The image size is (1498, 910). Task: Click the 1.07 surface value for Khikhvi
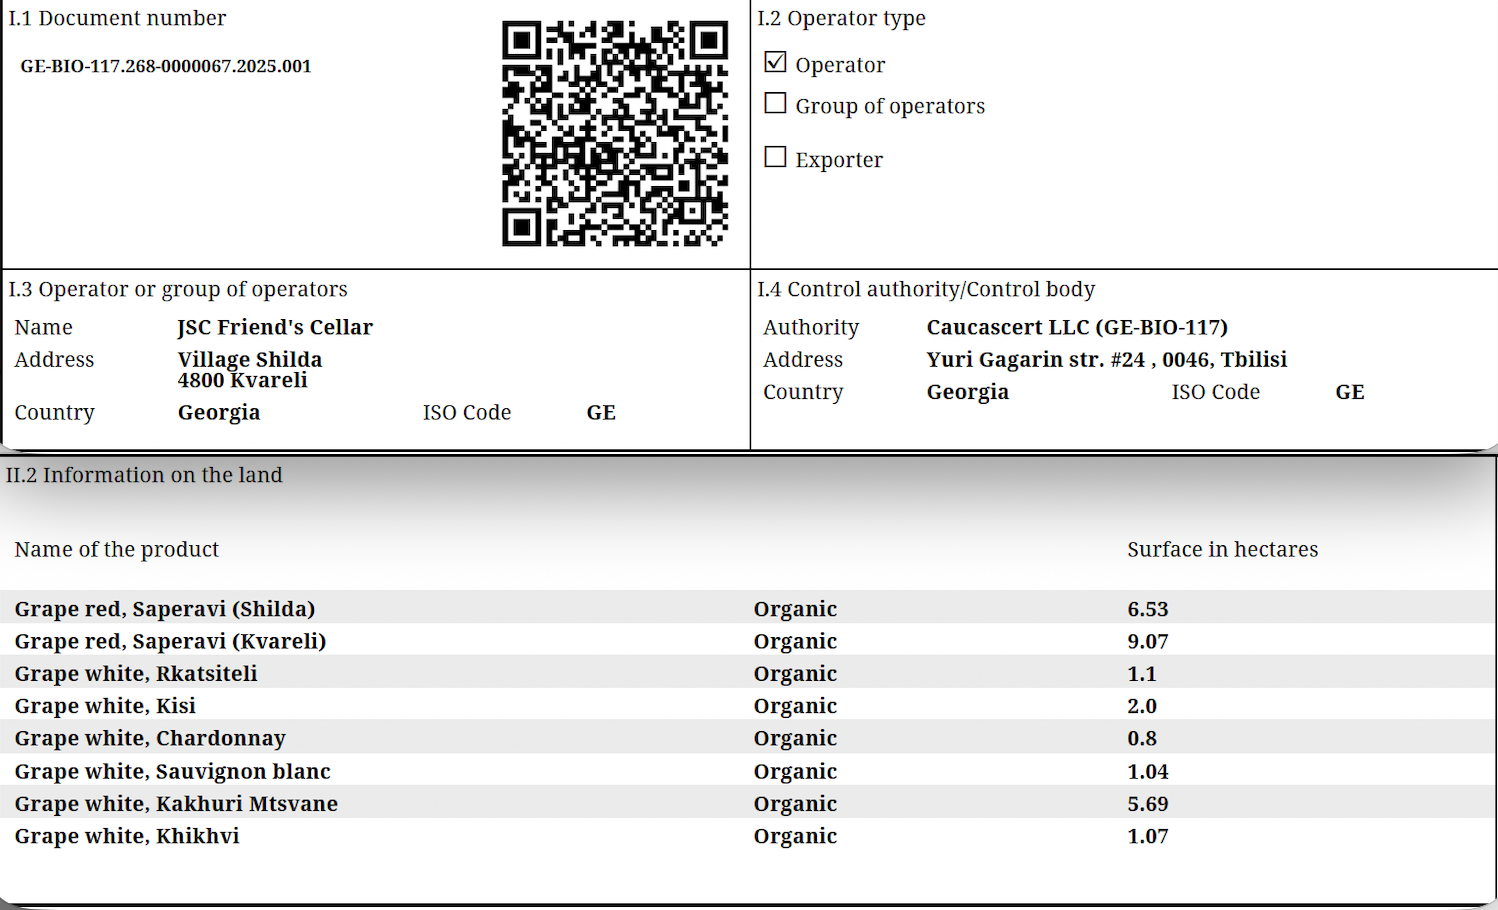[1147, 836]
